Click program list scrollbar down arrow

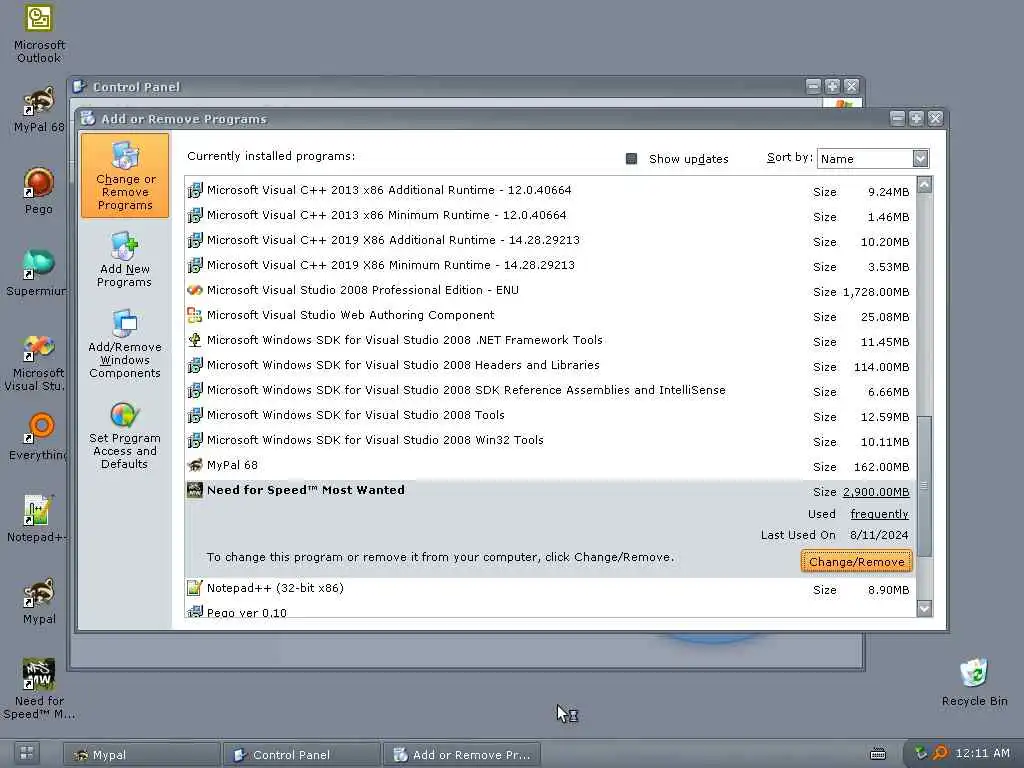tap(924, 608)
